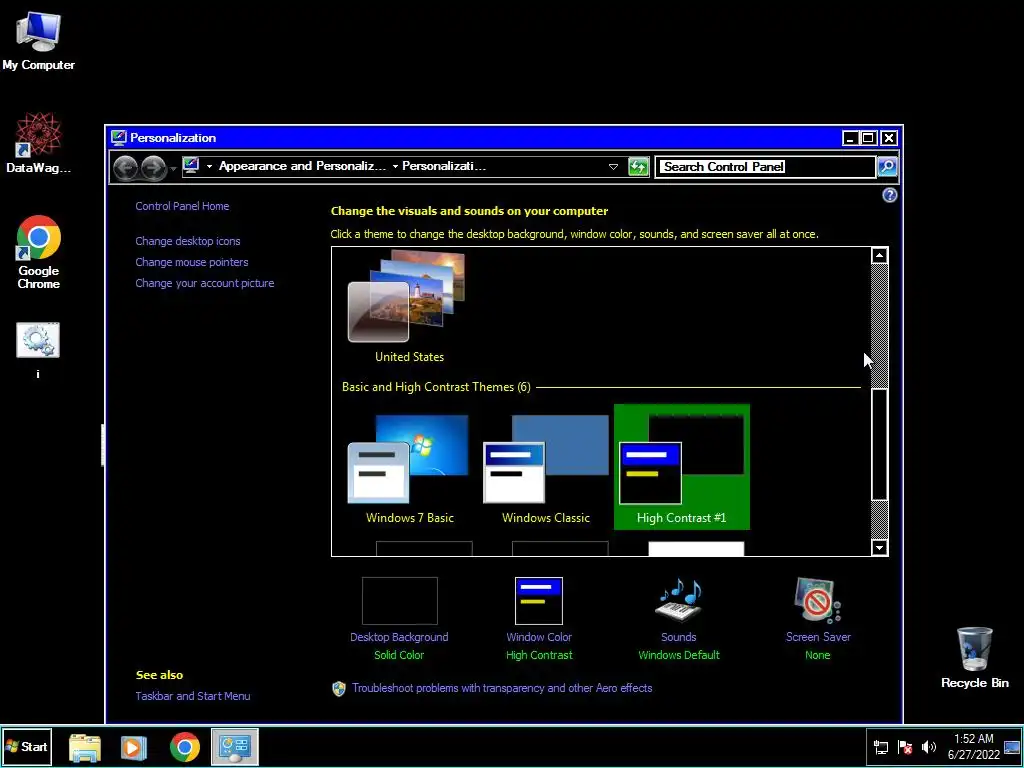This screenshot has width=1024, height=768.
Task: Select the United States theme
Action: point(409,306)
